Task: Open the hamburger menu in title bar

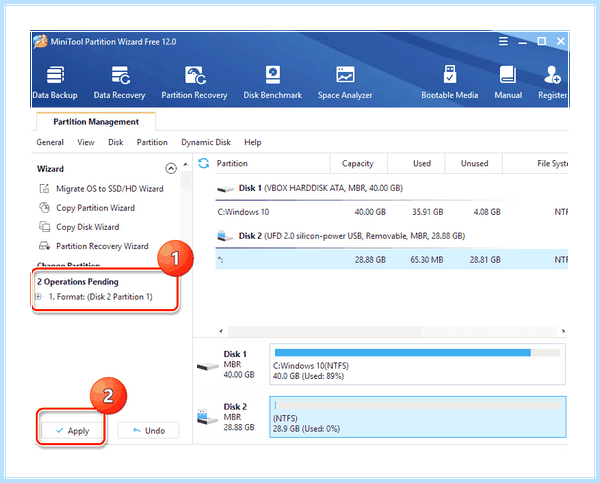Action: [504, 41]
